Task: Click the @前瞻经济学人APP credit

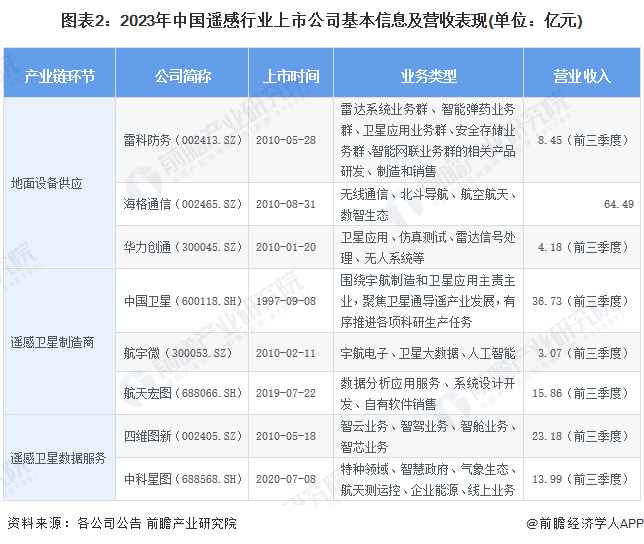Action: (x=585, y=523)
